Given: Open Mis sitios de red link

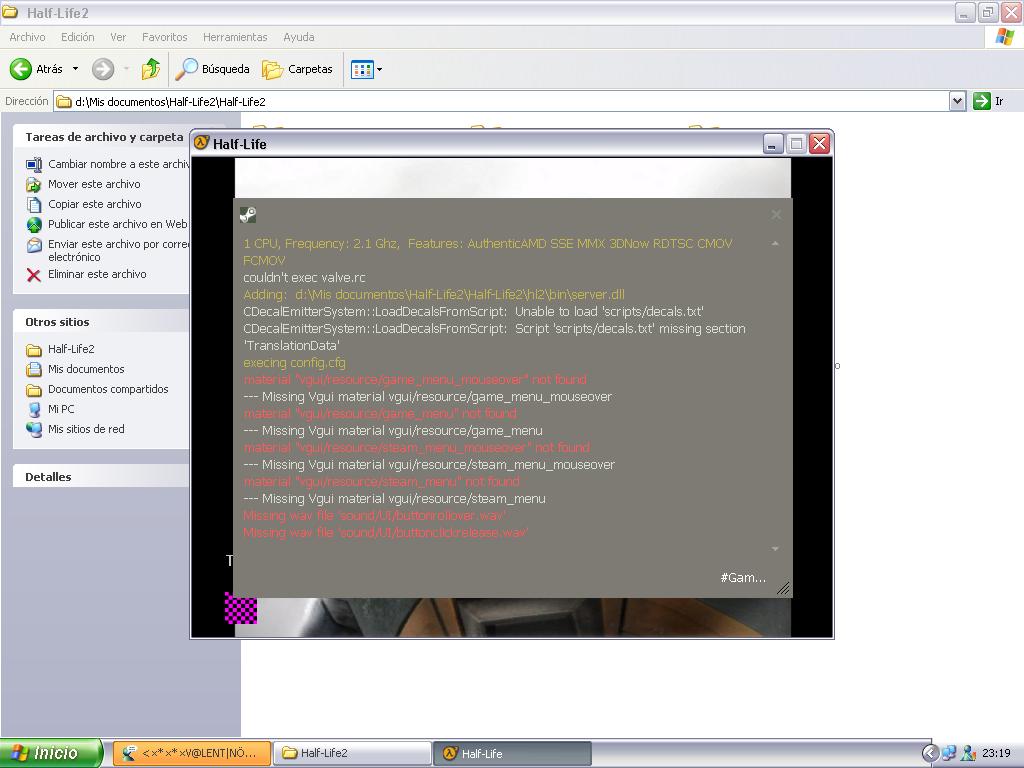Looking at the screenshot, I should click(86, 429).
